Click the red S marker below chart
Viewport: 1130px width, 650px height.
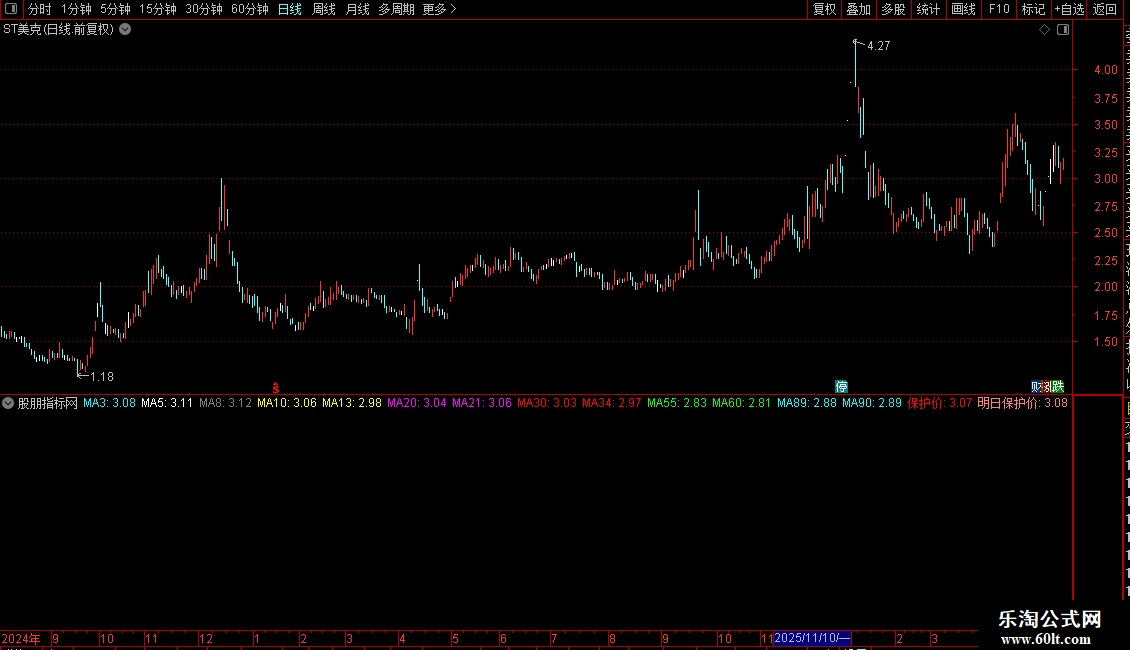275,388
